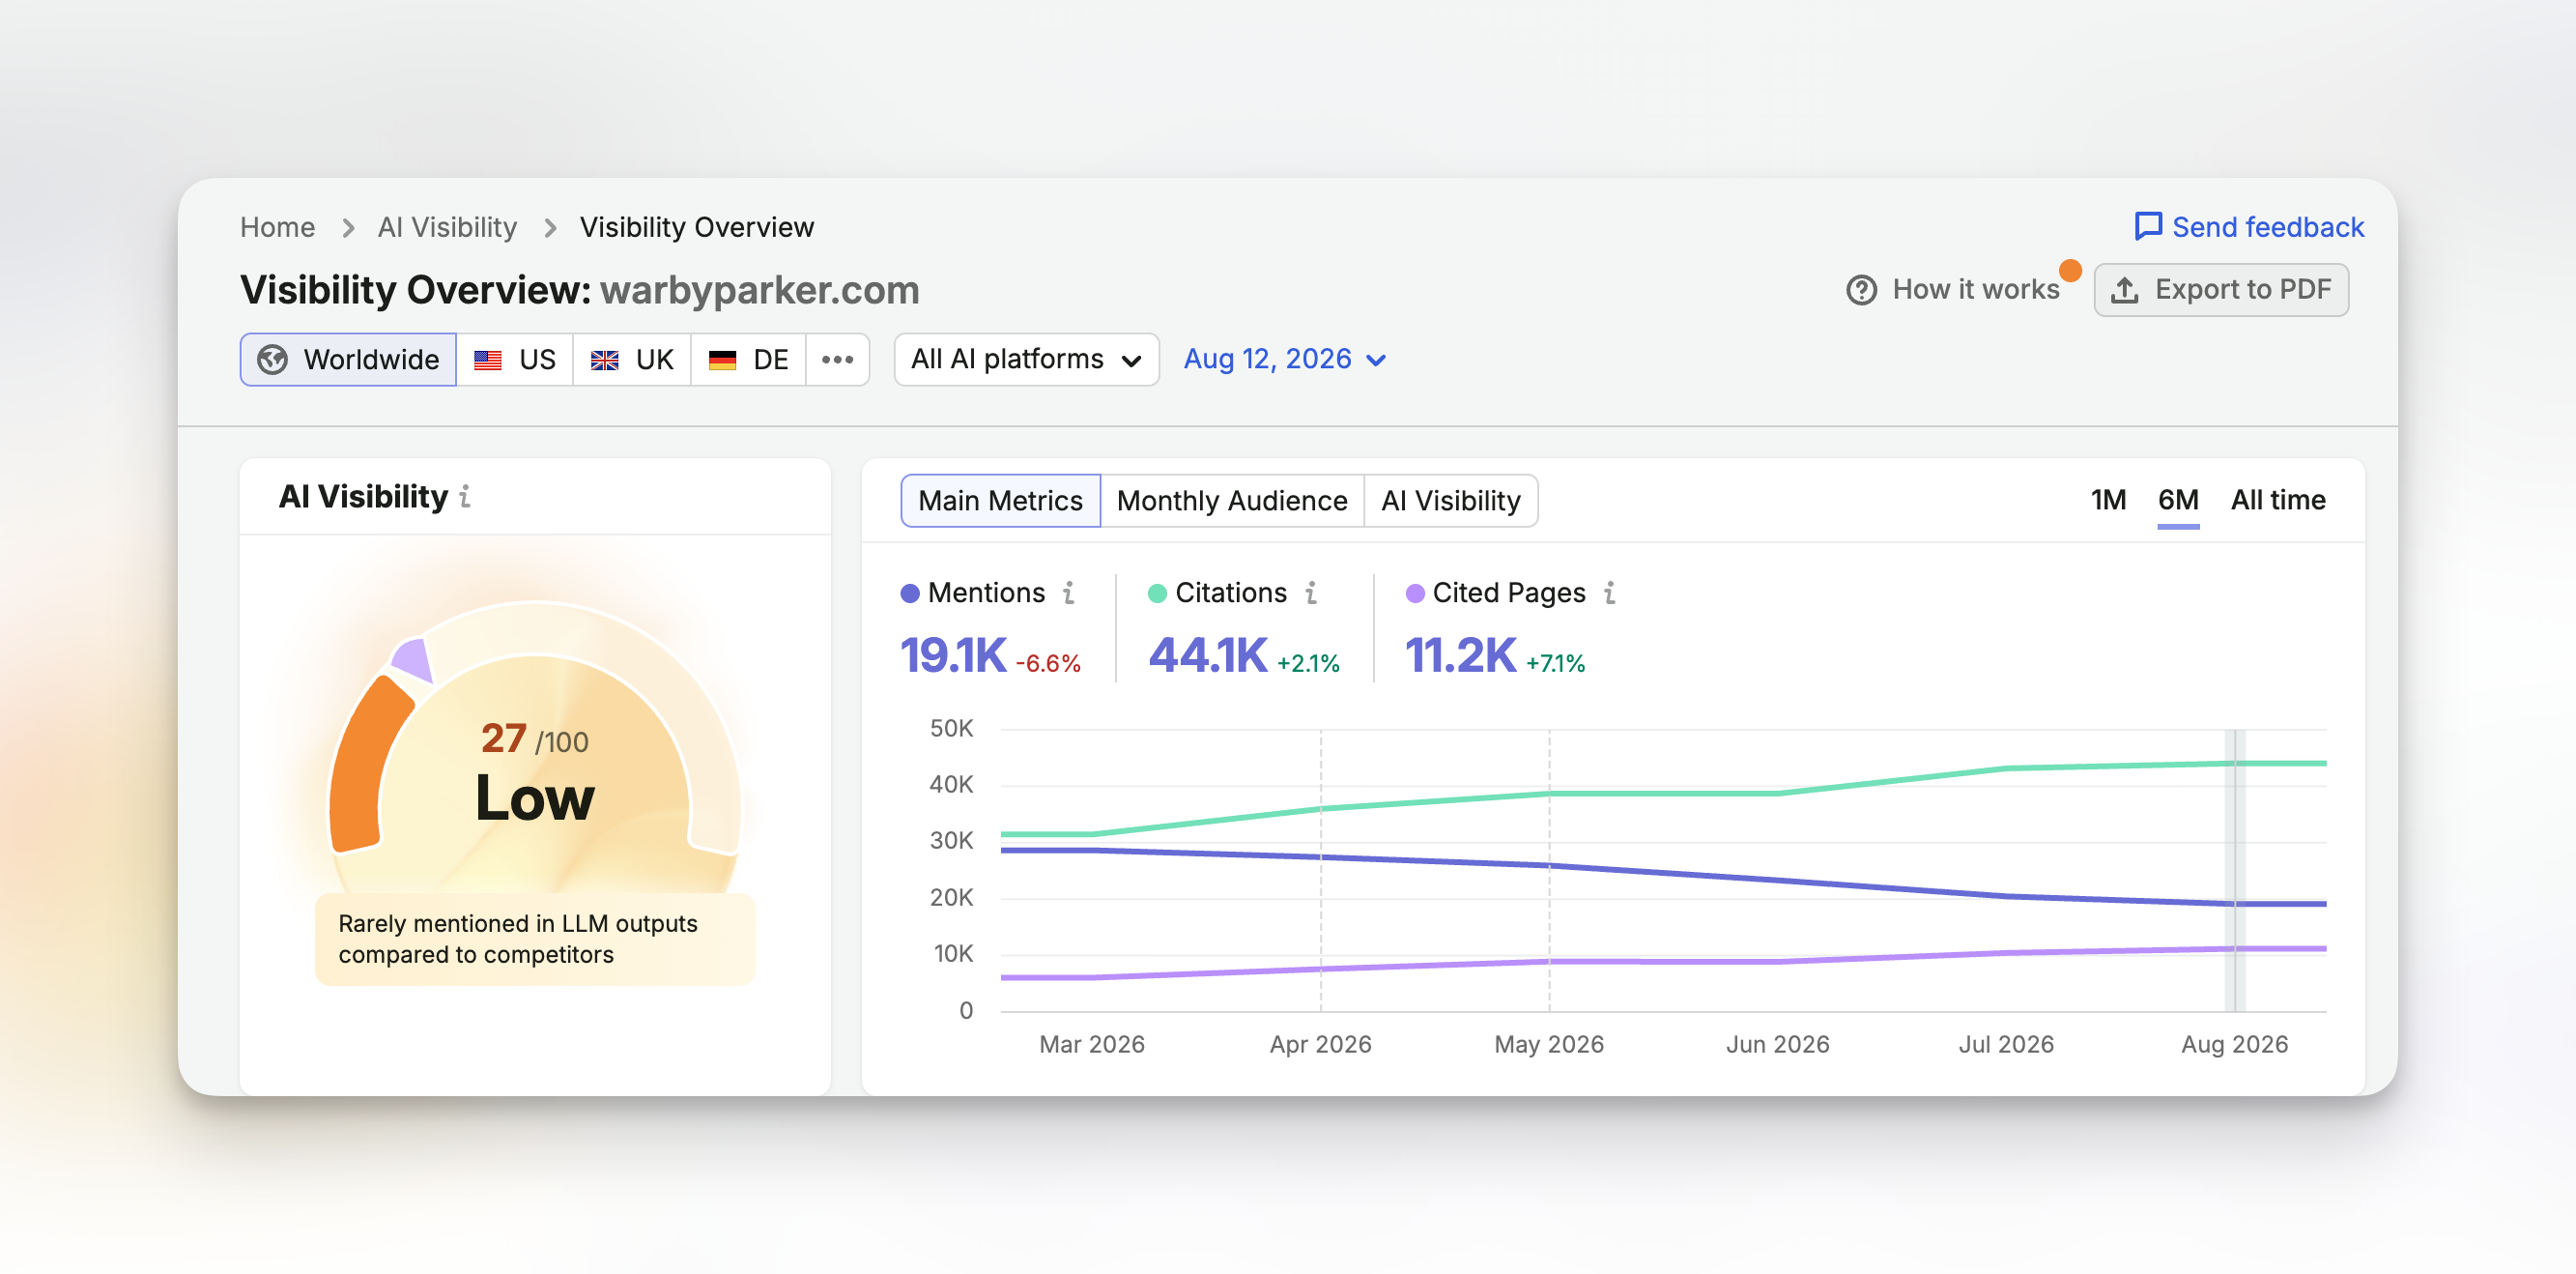Select the DE region filter
Screen dimensions: 2576x1274
click(749, 360)
